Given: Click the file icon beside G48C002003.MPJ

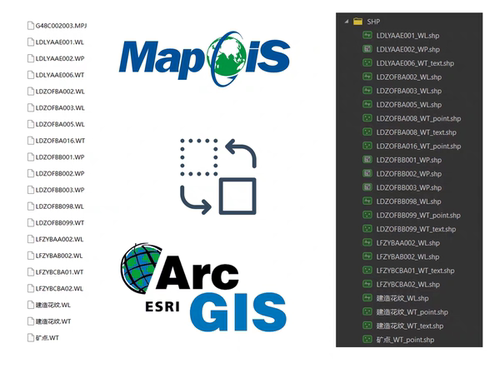Looking at the screenshot, I should click(x=30, y=25).
